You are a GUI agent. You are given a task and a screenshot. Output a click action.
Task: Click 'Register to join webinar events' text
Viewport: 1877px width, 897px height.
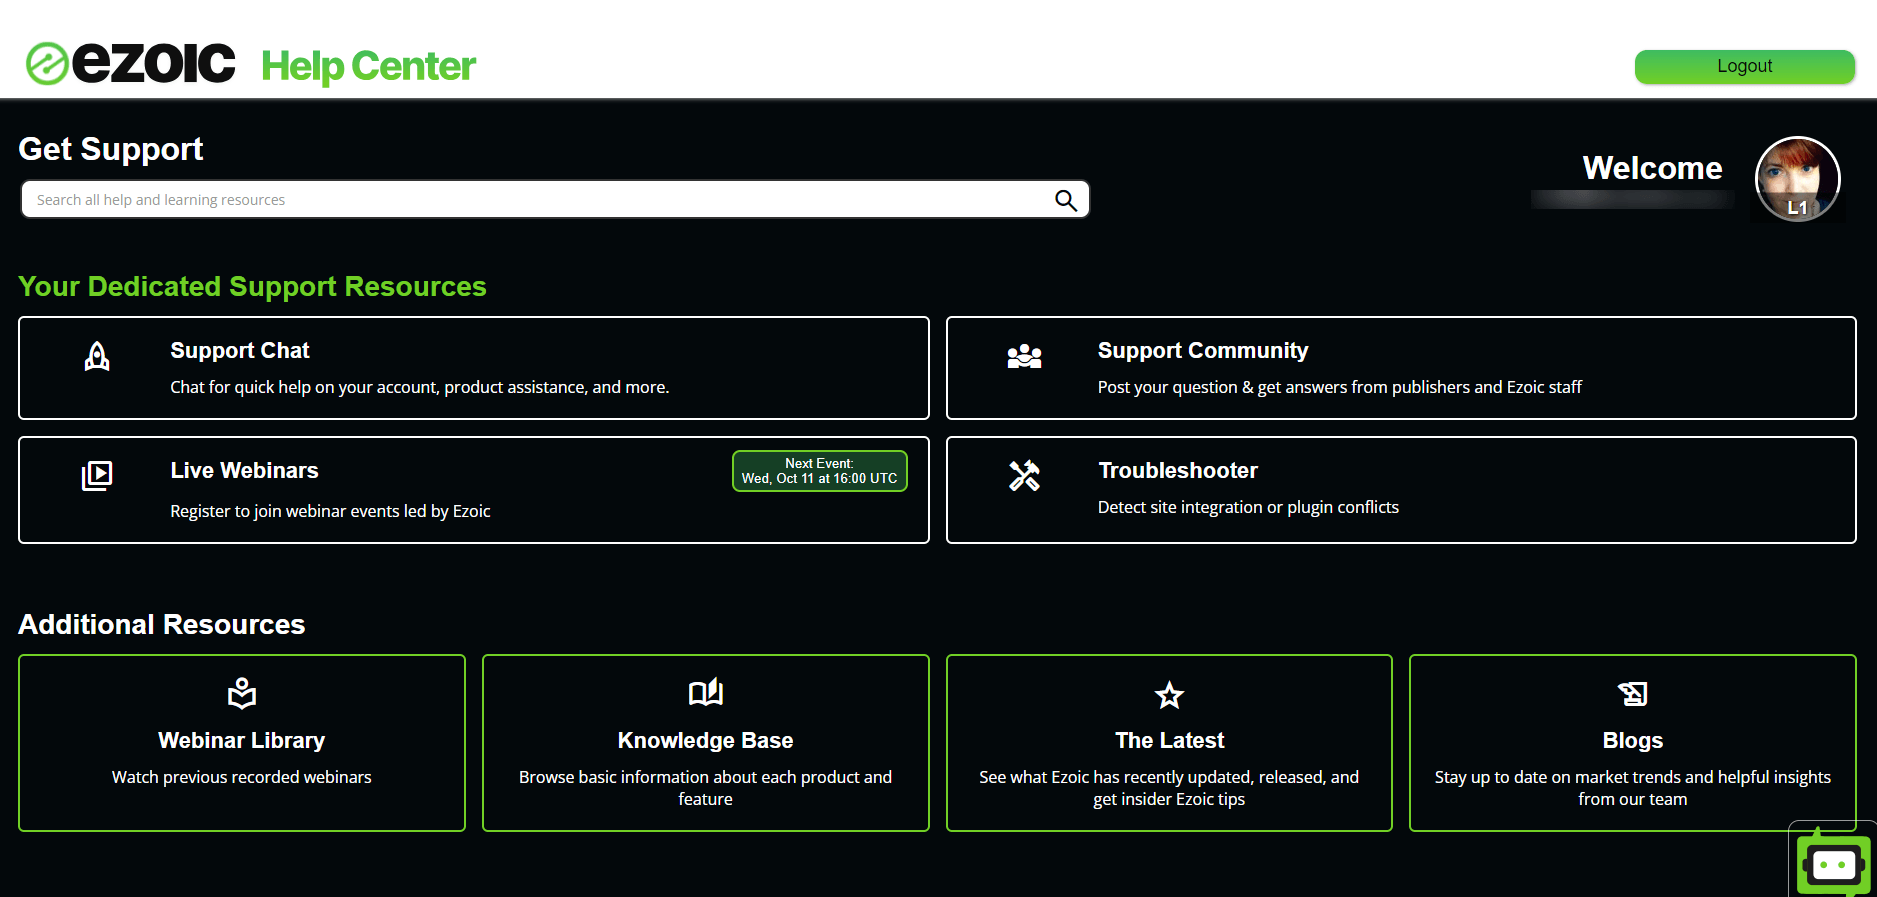[x=330, y=511]
